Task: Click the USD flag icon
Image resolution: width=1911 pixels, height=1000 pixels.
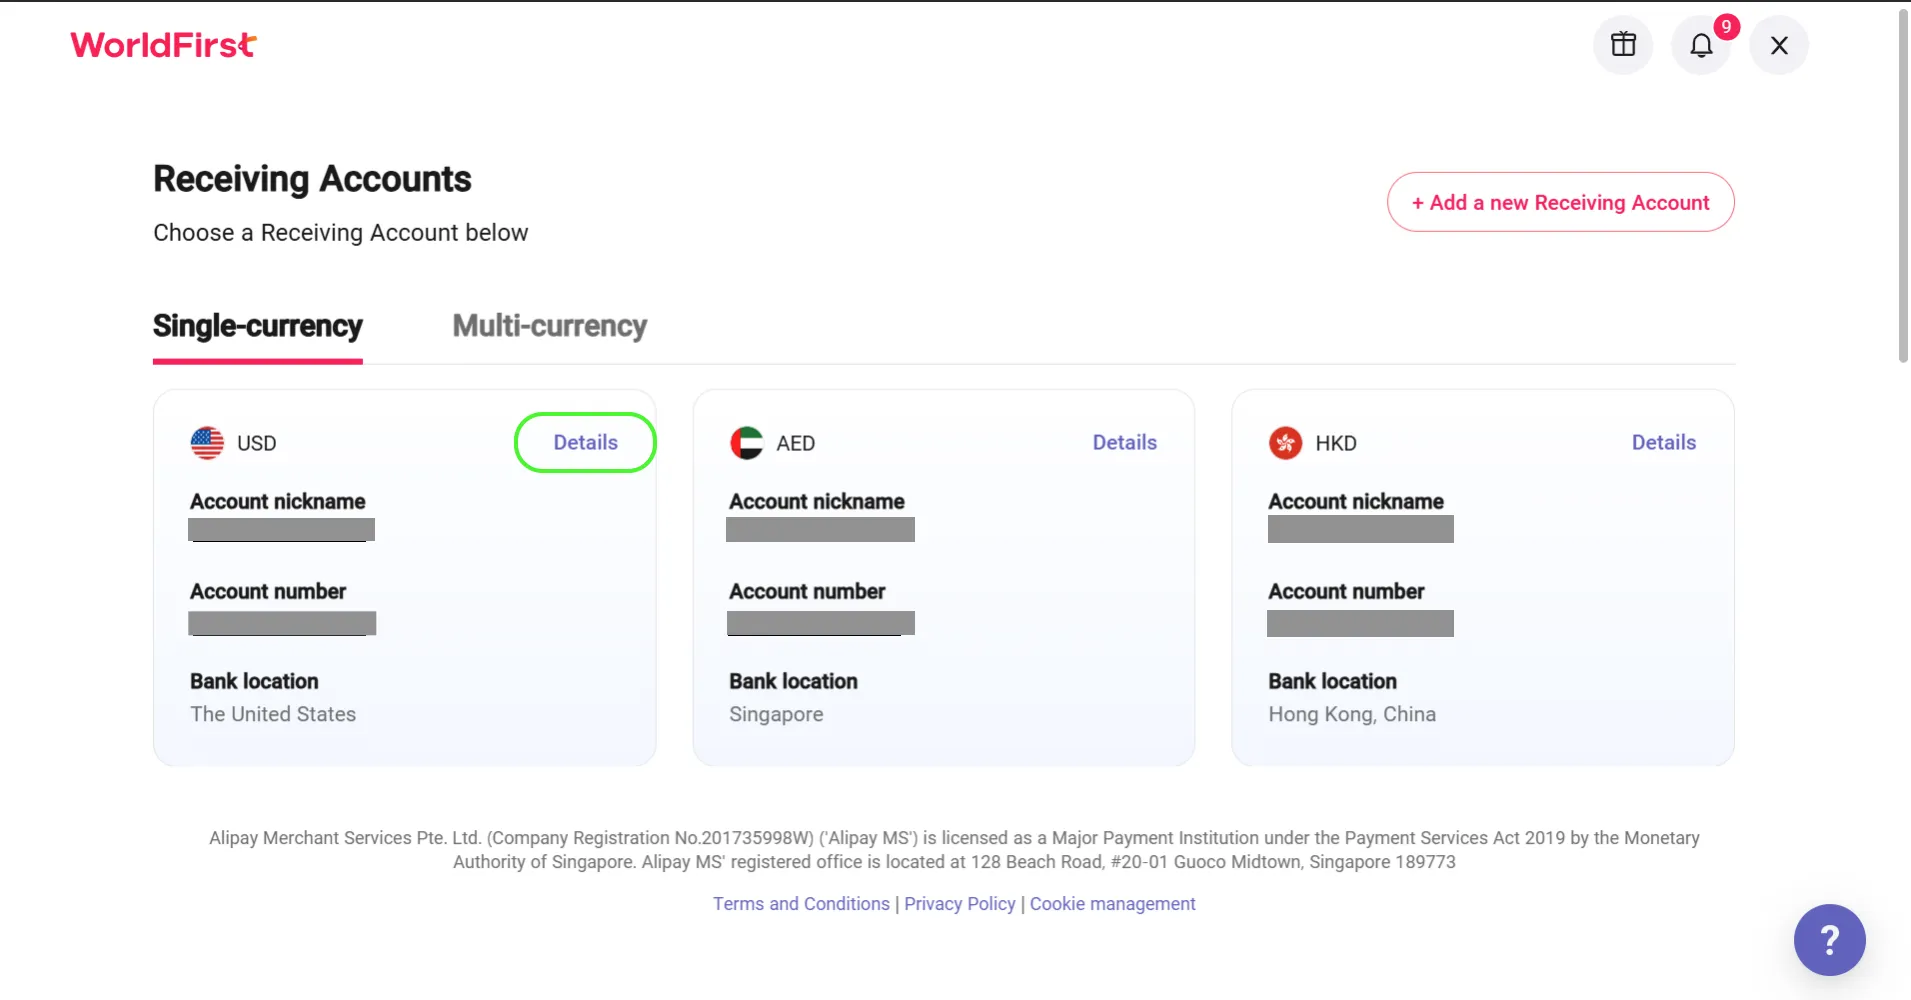Action: pyautogui.click(x=207, y=443)
